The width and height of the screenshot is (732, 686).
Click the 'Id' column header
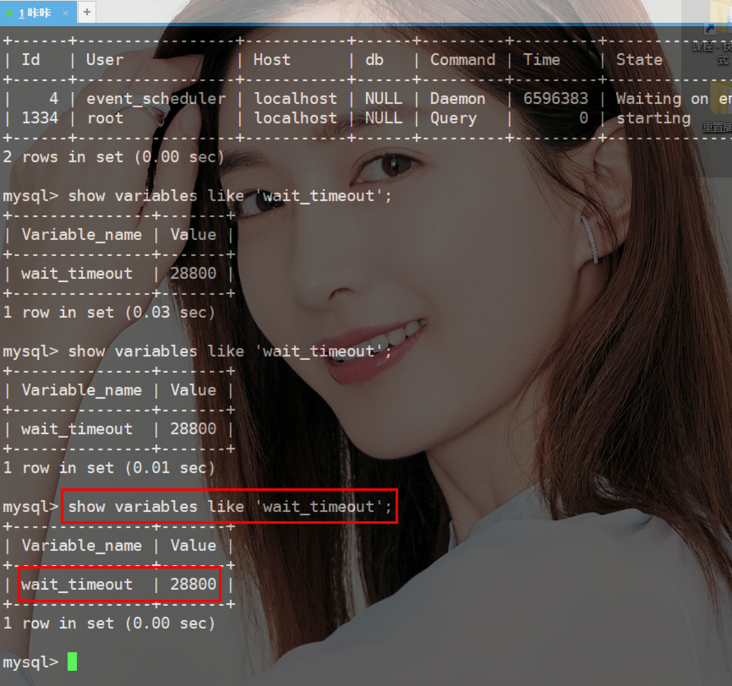point(31,60)
